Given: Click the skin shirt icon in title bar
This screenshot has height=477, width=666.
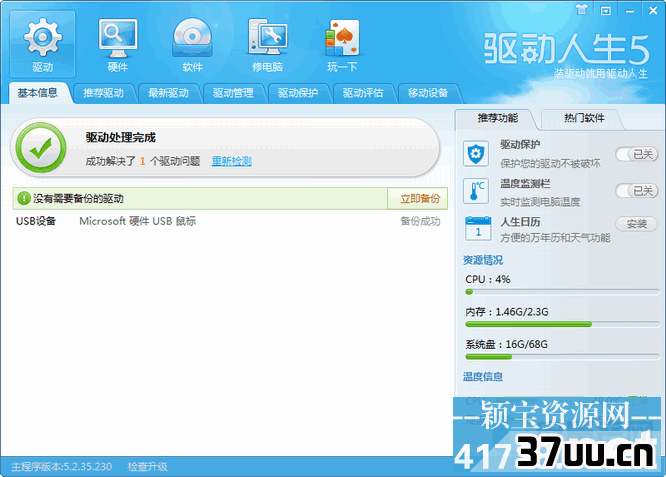Looking at the screenshot, I should tap(581, 9).
